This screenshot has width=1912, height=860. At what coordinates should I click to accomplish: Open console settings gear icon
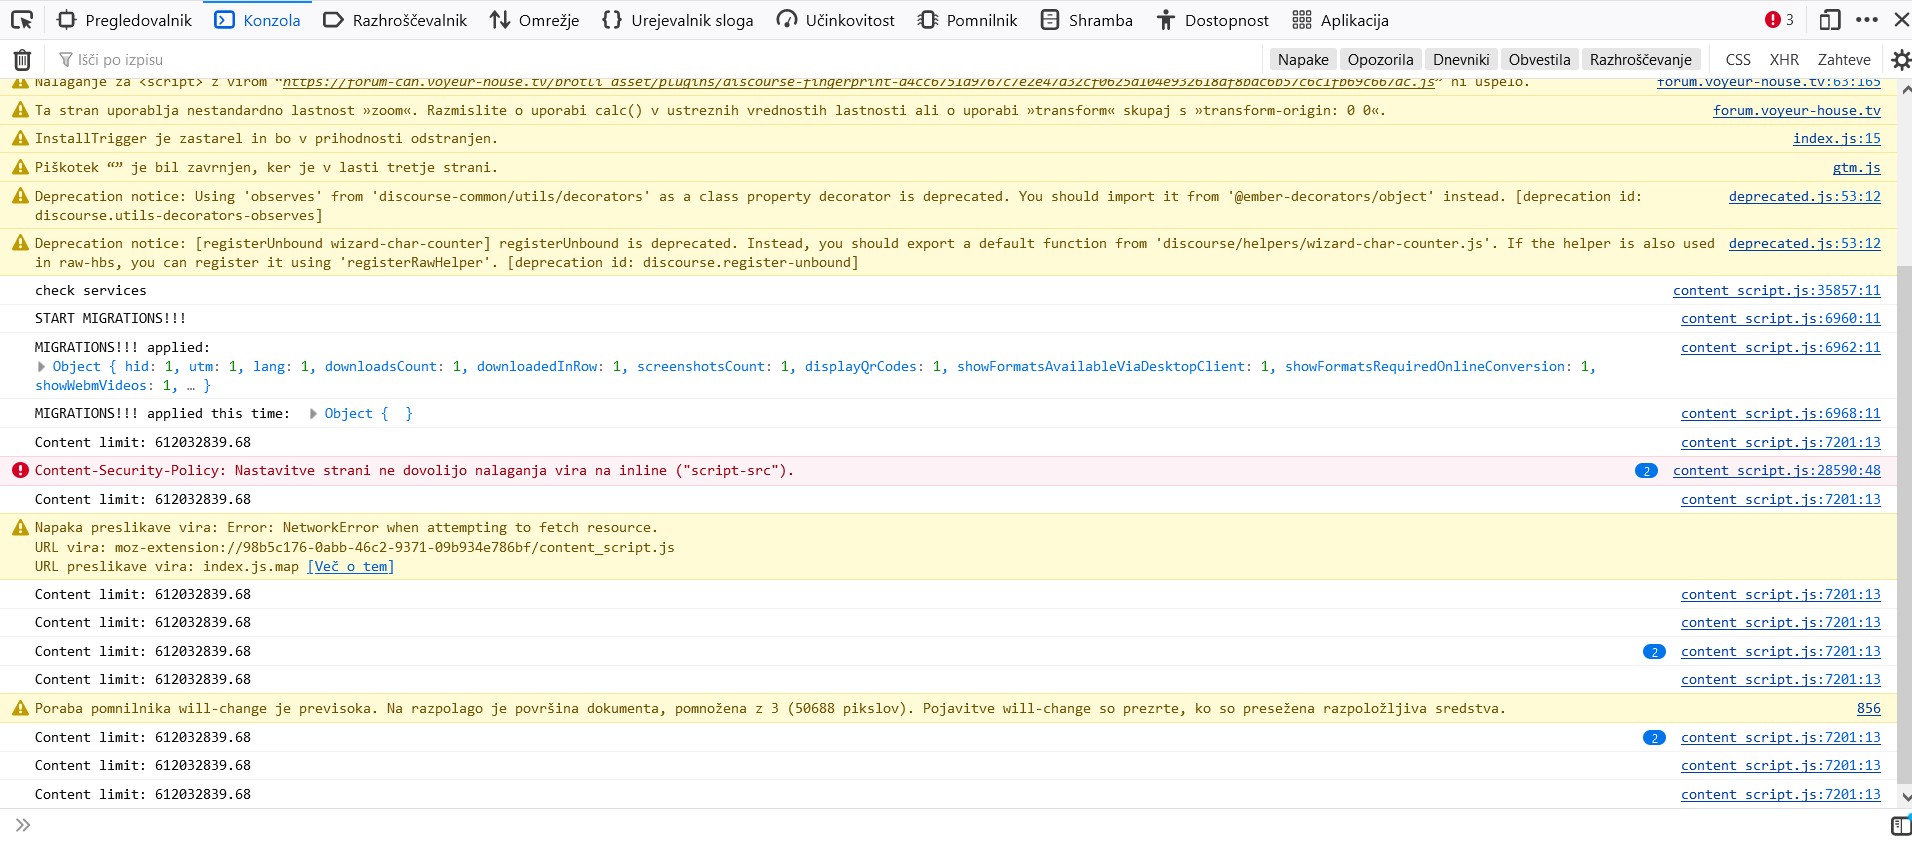1900,60
